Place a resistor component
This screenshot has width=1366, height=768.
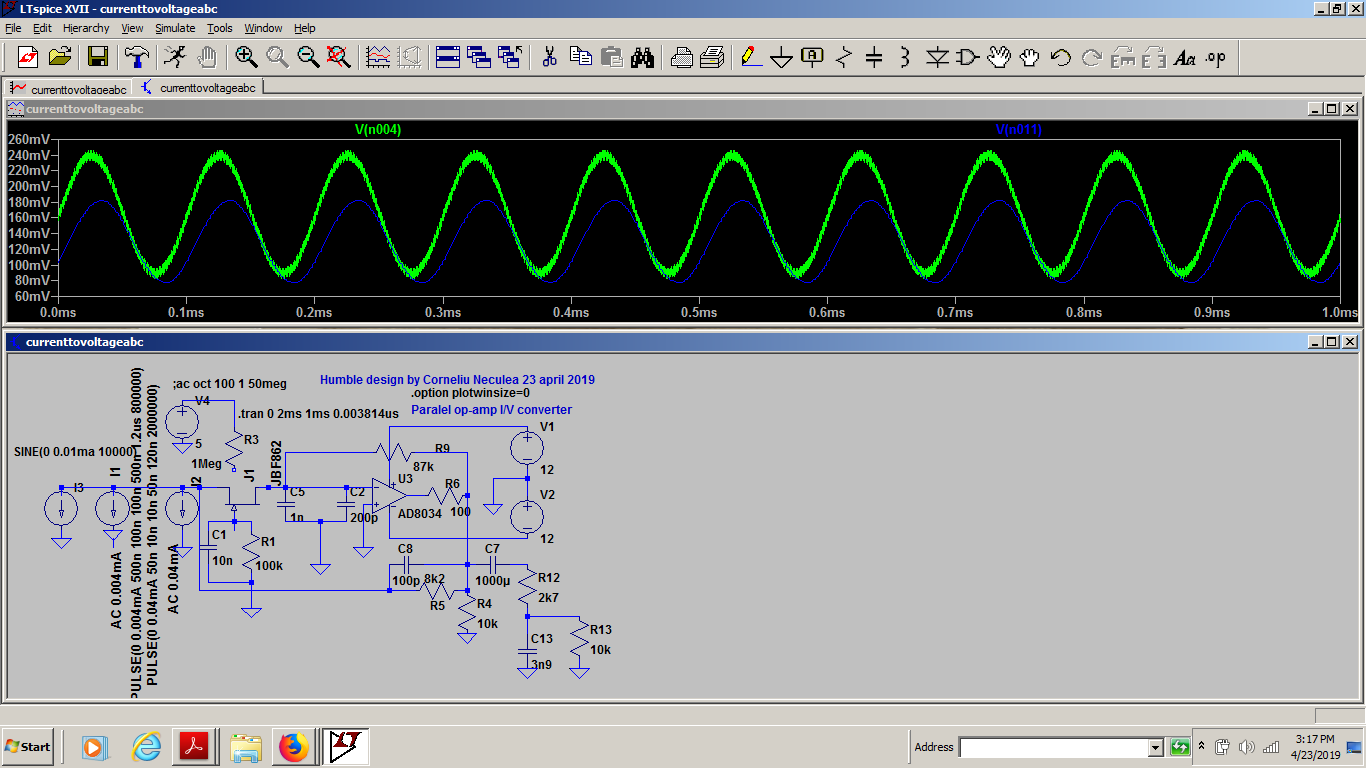click(844, 57)
